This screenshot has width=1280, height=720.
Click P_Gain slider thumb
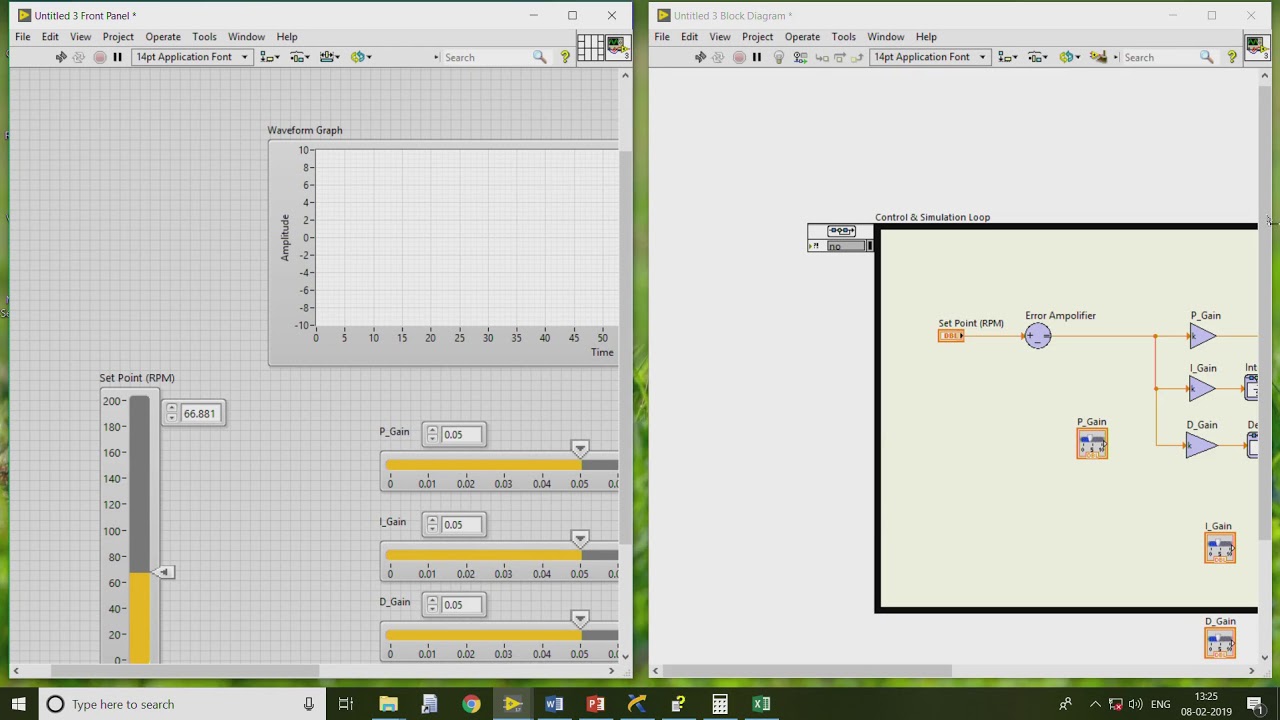tap(580, 449)
